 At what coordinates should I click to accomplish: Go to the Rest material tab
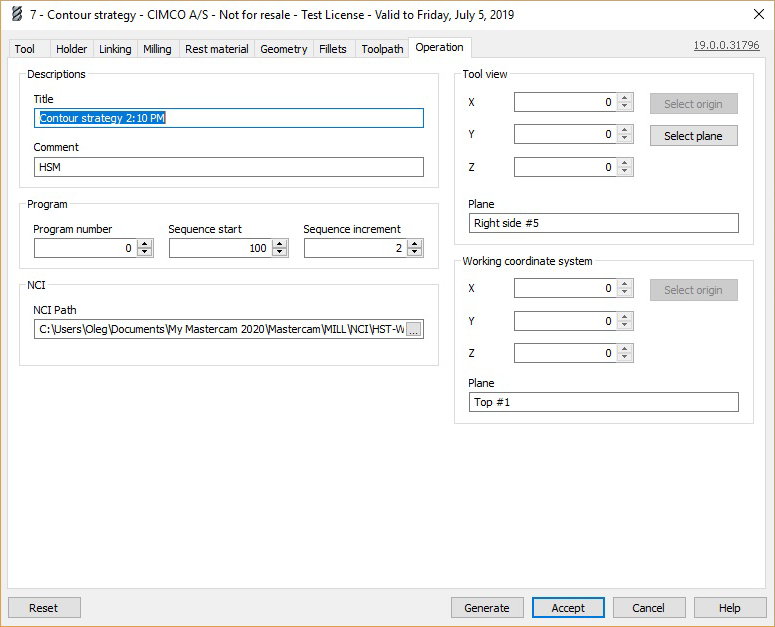pos(216,49)
